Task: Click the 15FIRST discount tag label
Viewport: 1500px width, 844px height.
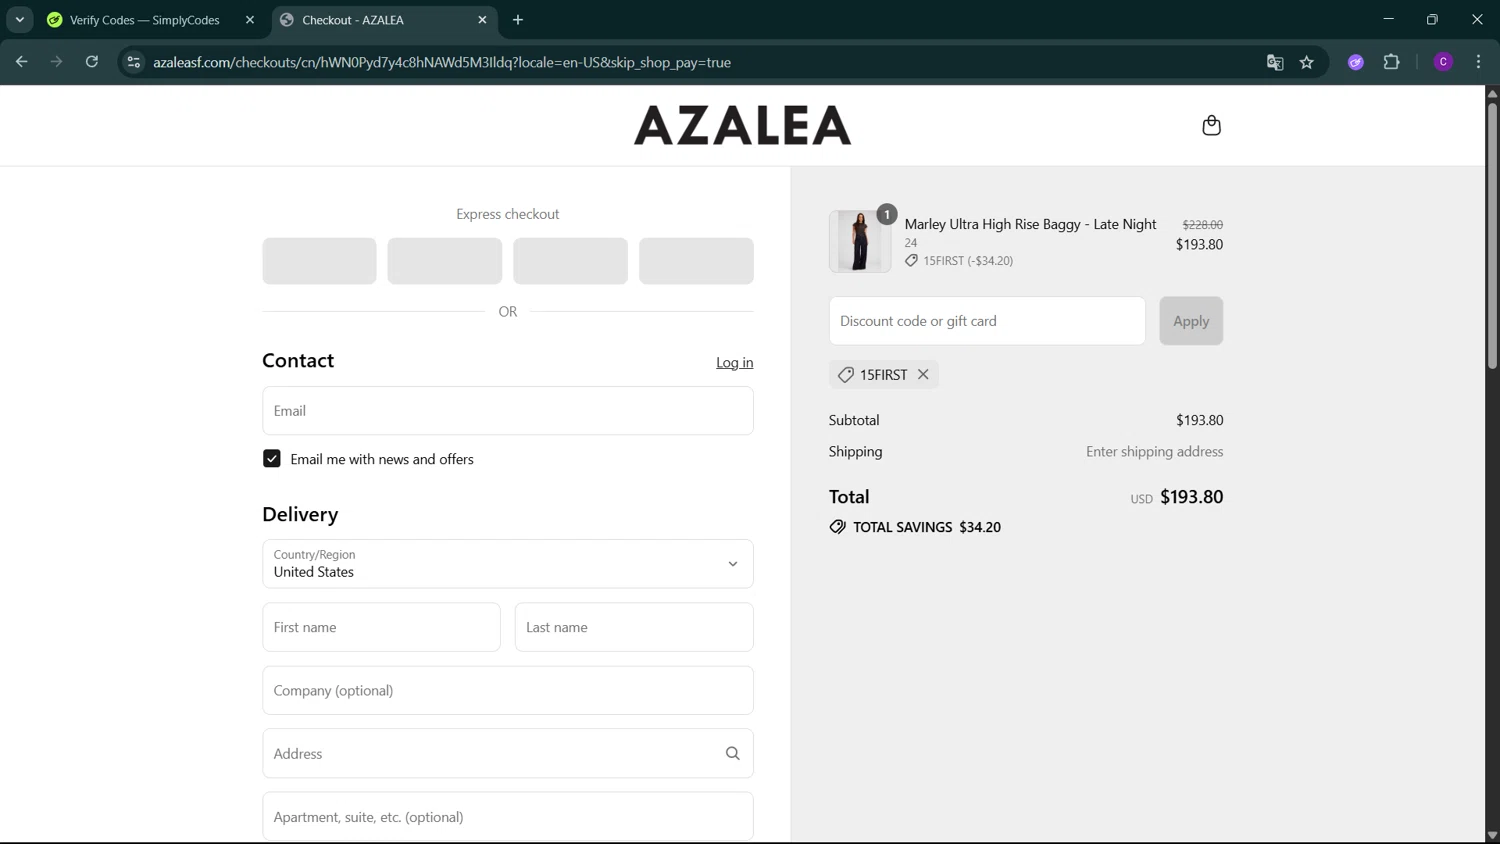Action: tap(883, 374)
